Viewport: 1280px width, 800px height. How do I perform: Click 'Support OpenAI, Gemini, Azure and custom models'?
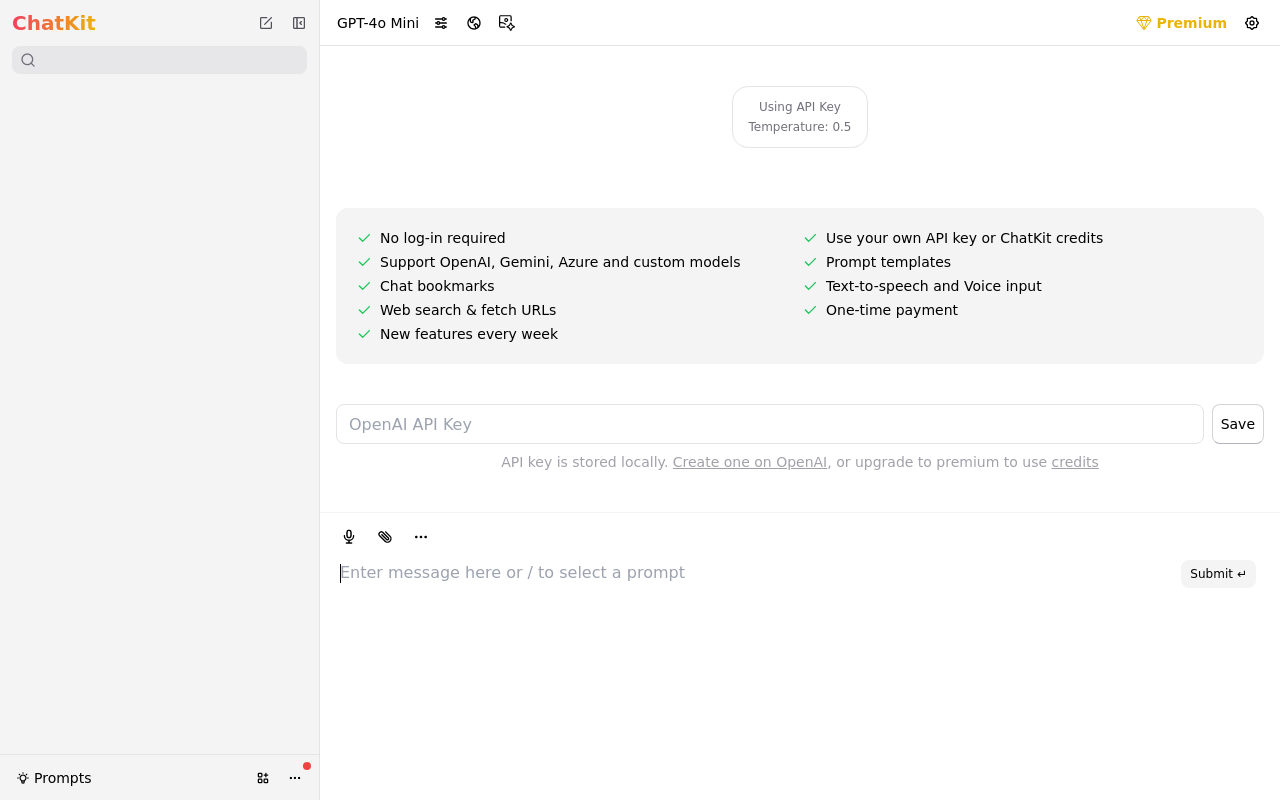pyautogui.click(x=560, y=262)
